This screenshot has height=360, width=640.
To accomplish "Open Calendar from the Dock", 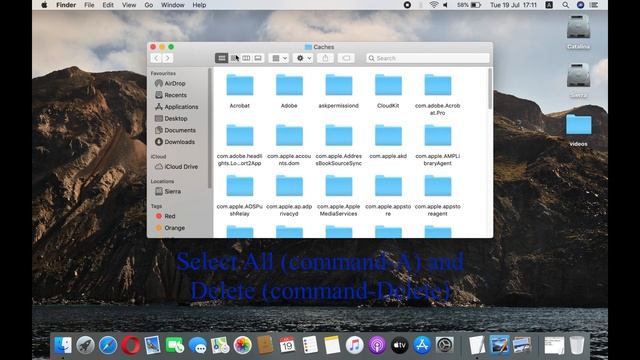I will point(287,345).
